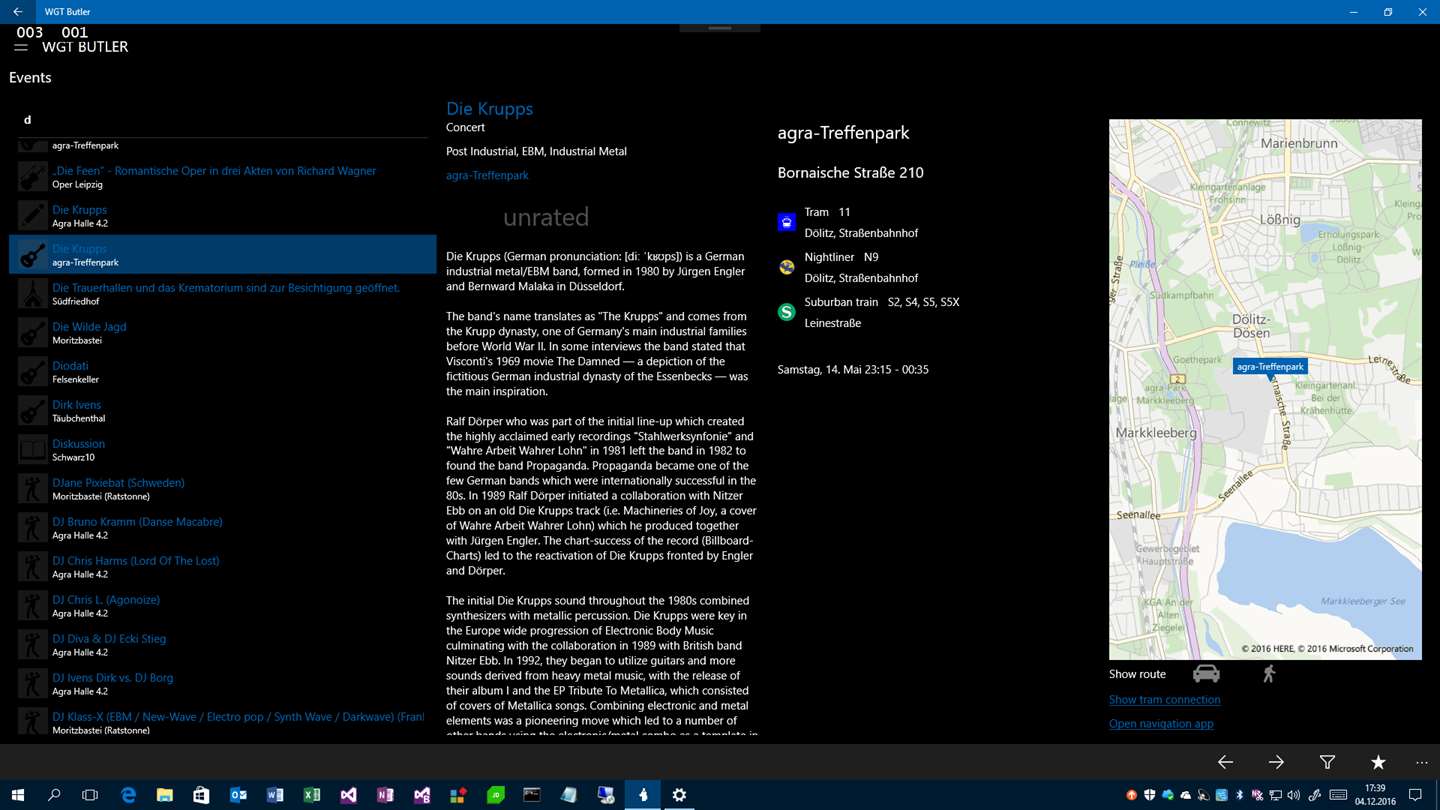Image resolution: width=1440 pixels, height=810 pixels.
Task: Click the icon beside Die Feen opera entry
Action: point(32,177)
